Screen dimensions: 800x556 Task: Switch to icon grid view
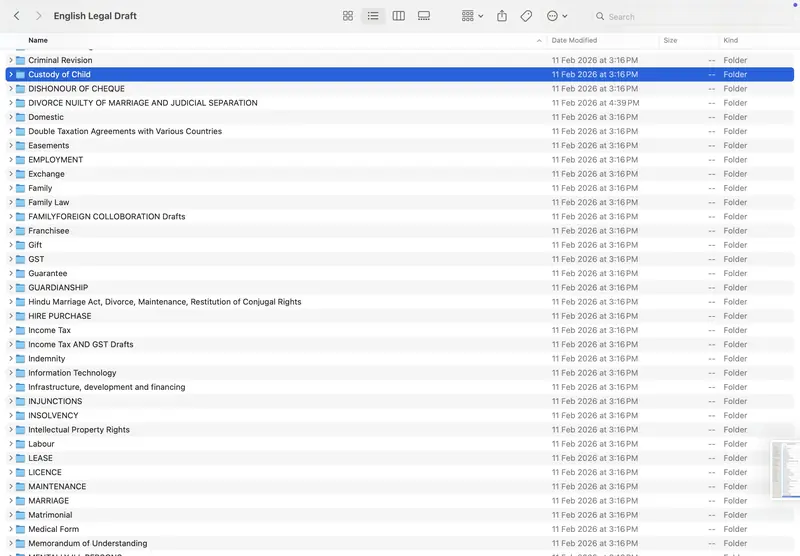[348, 16]
